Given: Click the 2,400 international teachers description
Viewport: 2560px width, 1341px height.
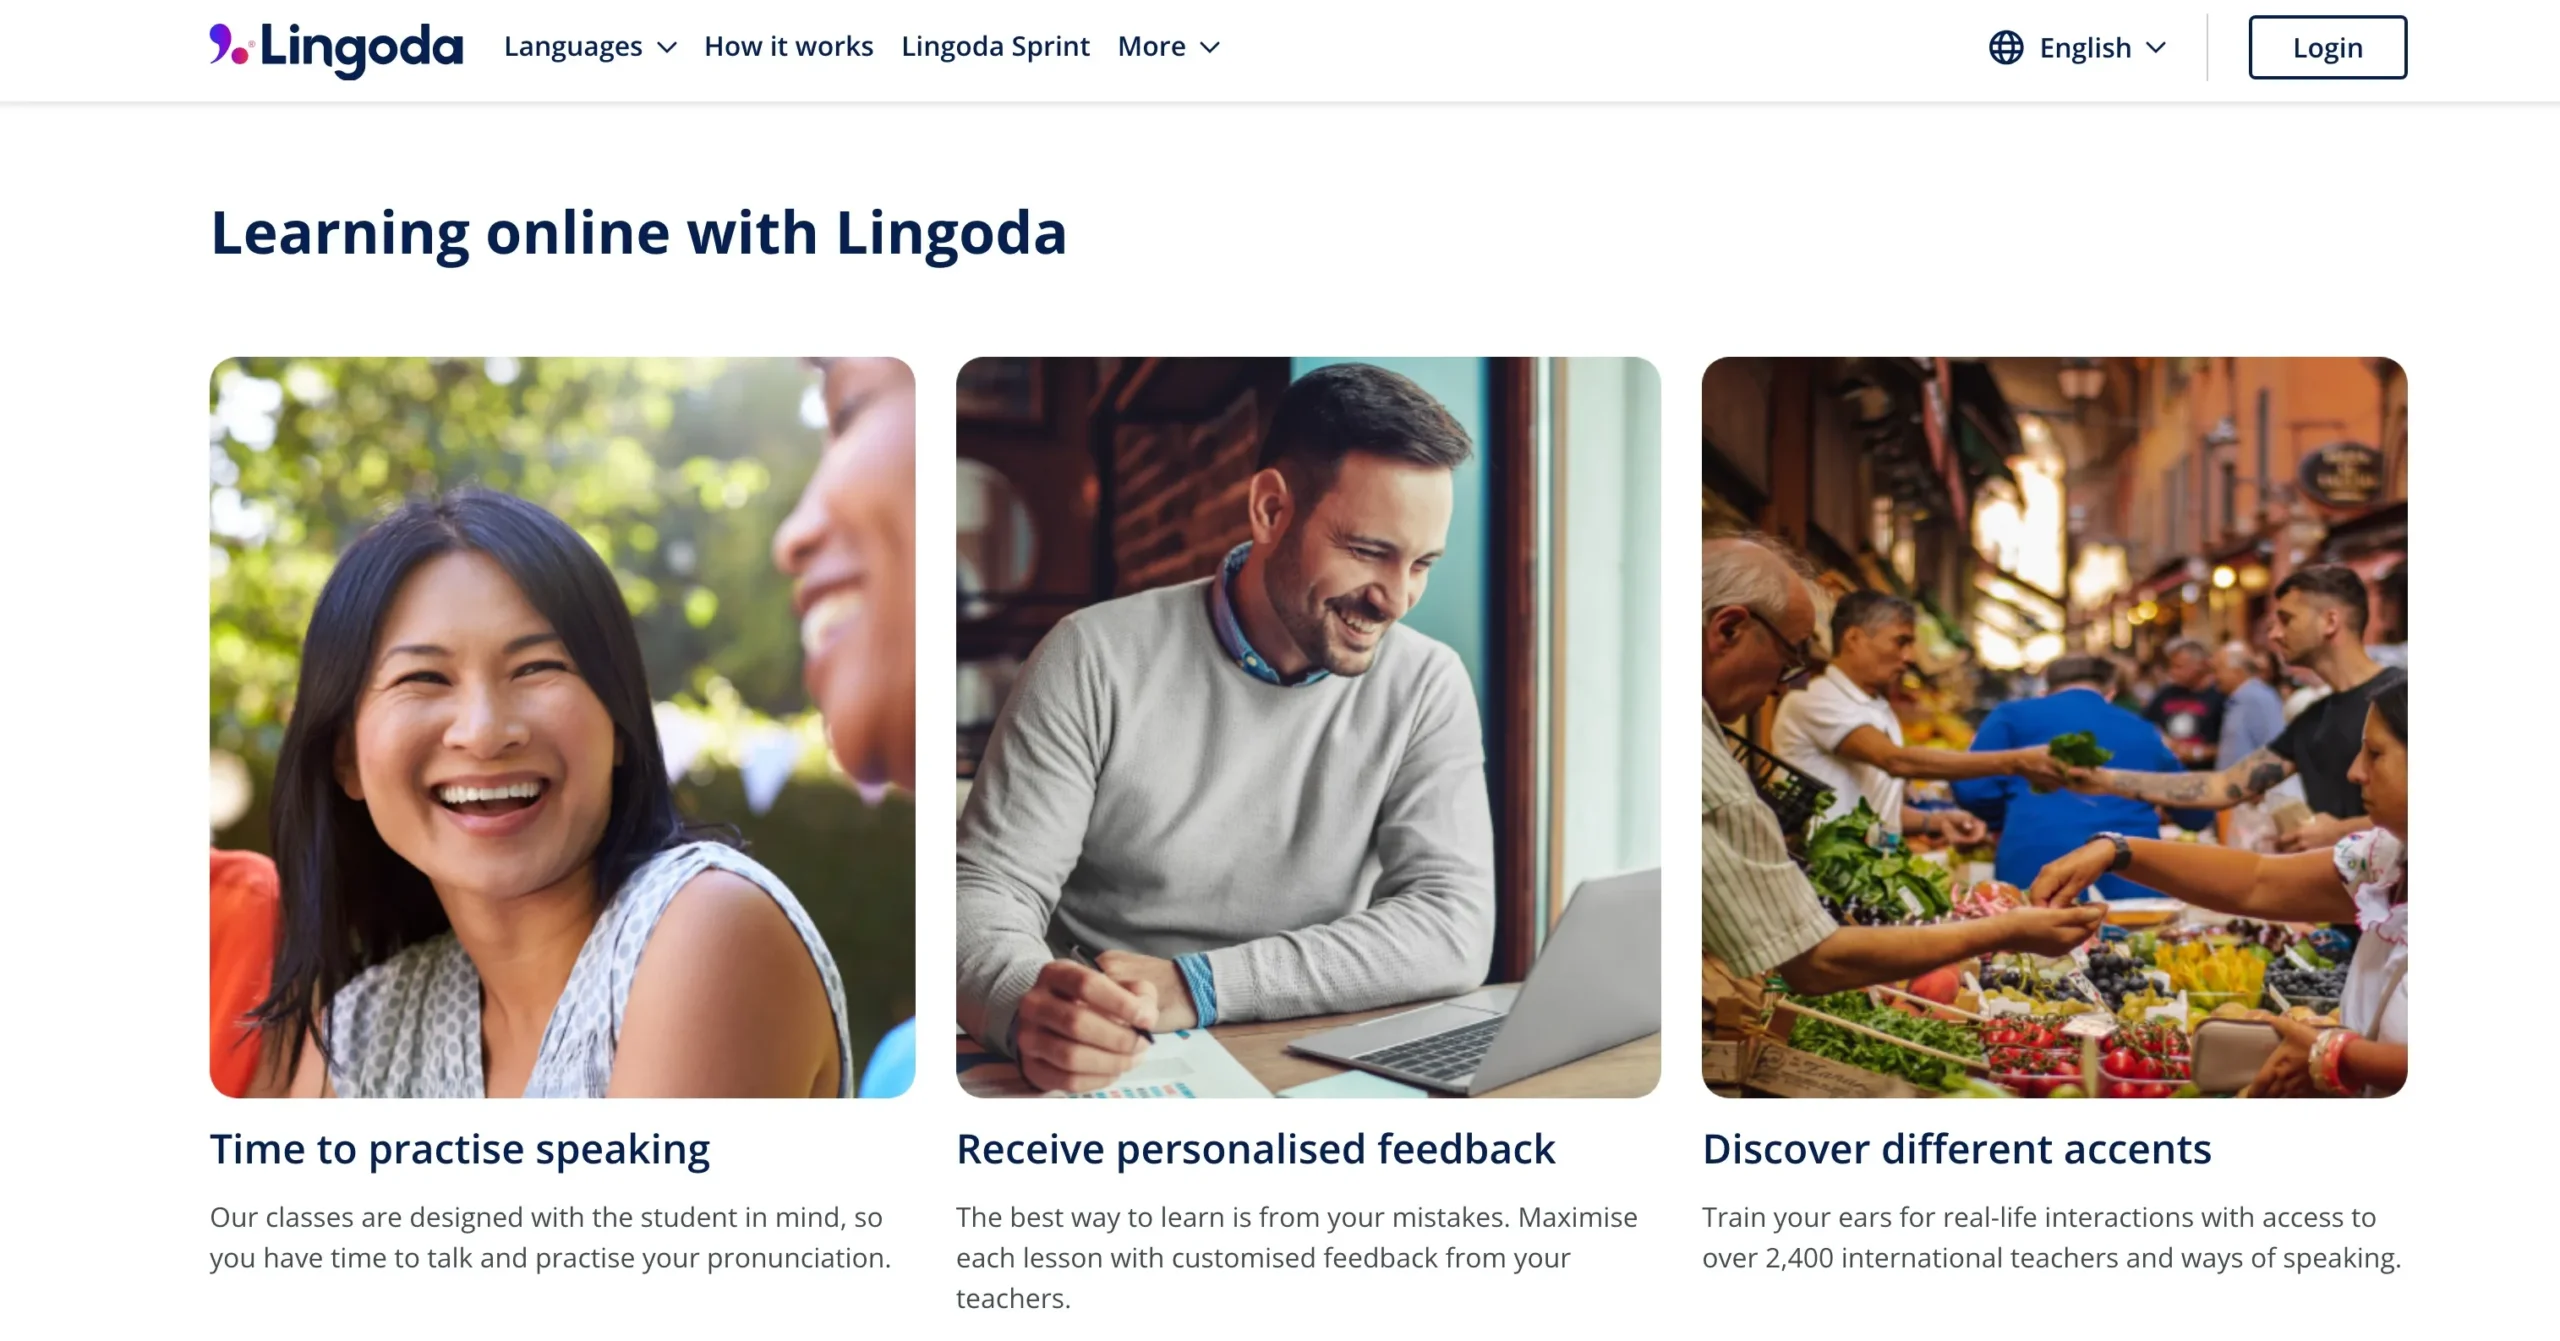Looking at the screenshot, I should (2052, 1237).
